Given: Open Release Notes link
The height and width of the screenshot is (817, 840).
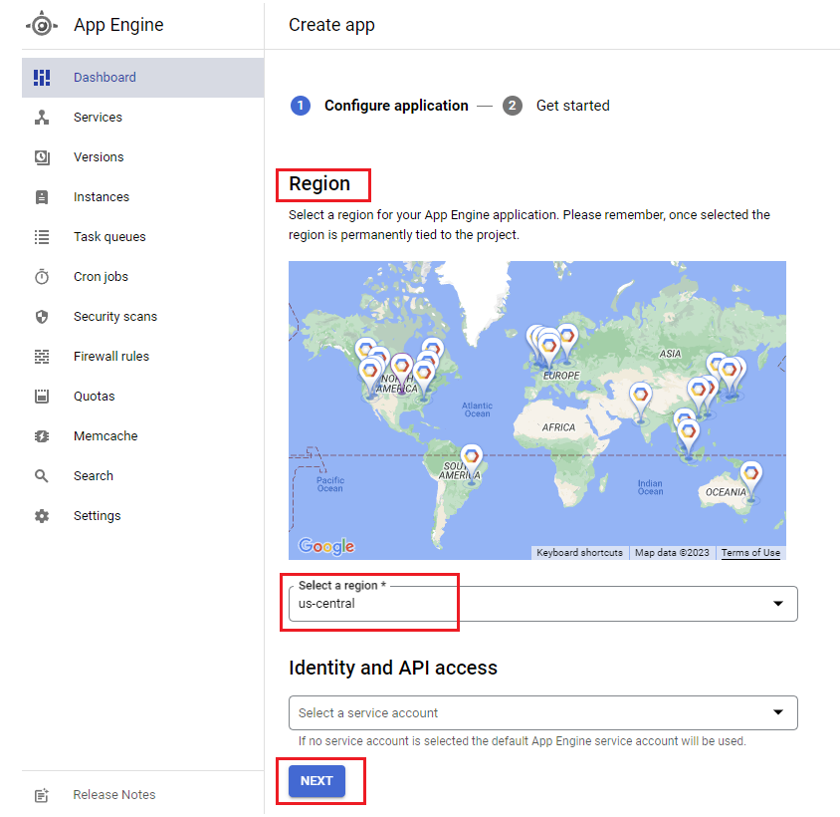Looking at the screenshot, I should point(142,795).
